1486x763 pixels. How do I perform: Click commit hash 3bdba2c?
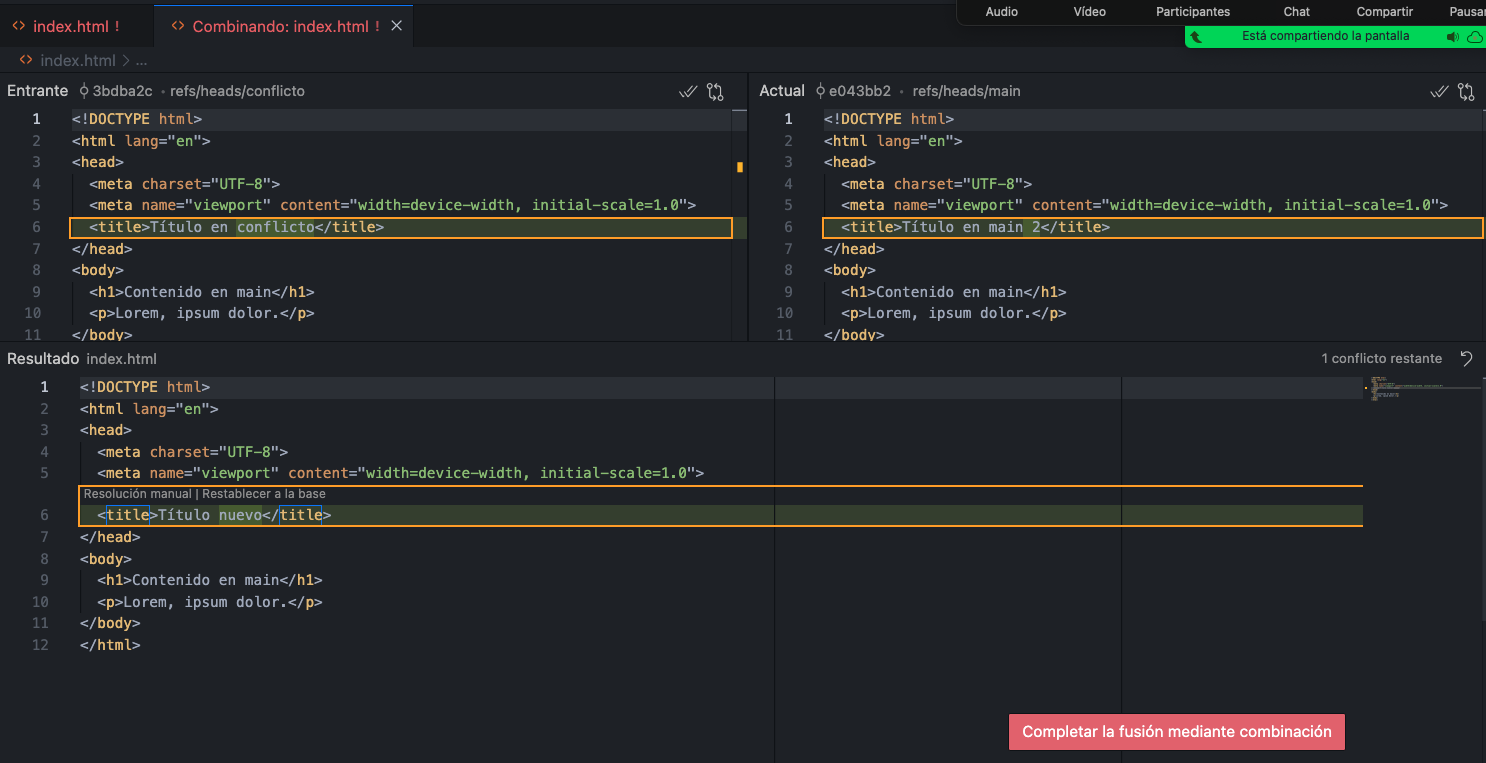point(122,91)
